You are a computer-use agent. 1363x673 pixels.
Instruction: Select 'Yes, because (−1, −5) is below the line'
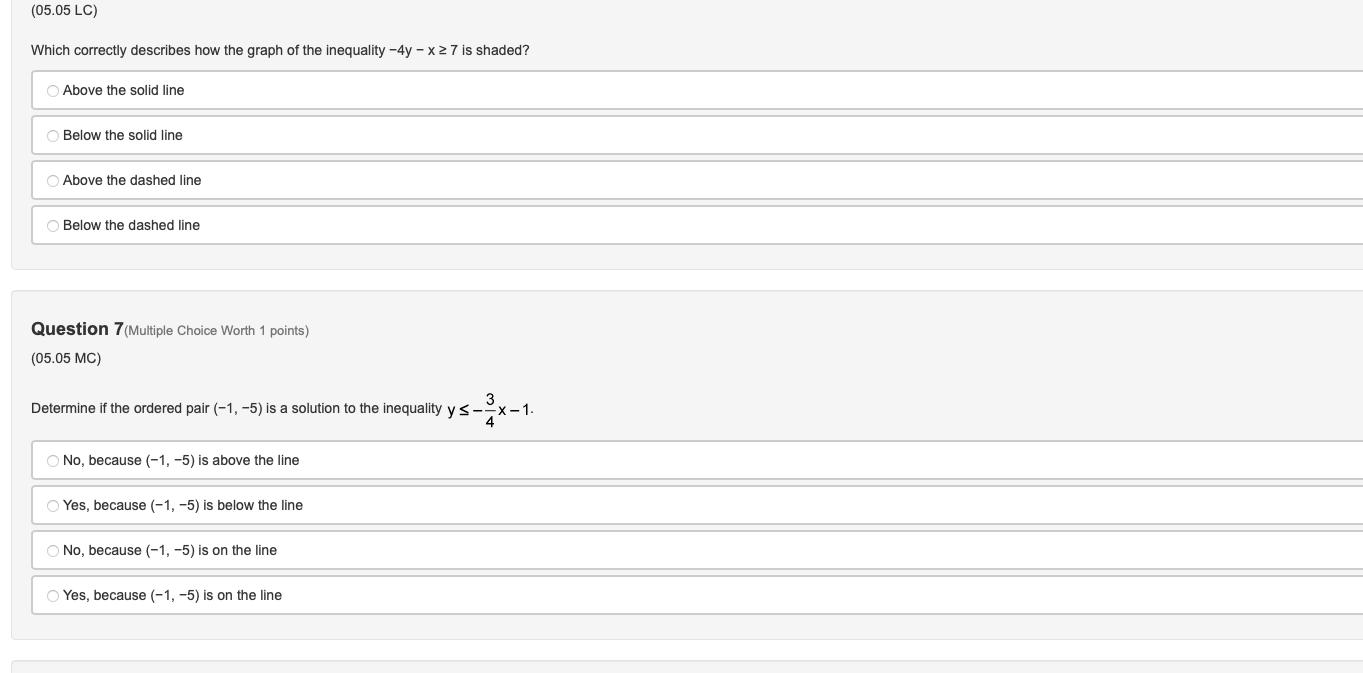(x=52, y=505)
